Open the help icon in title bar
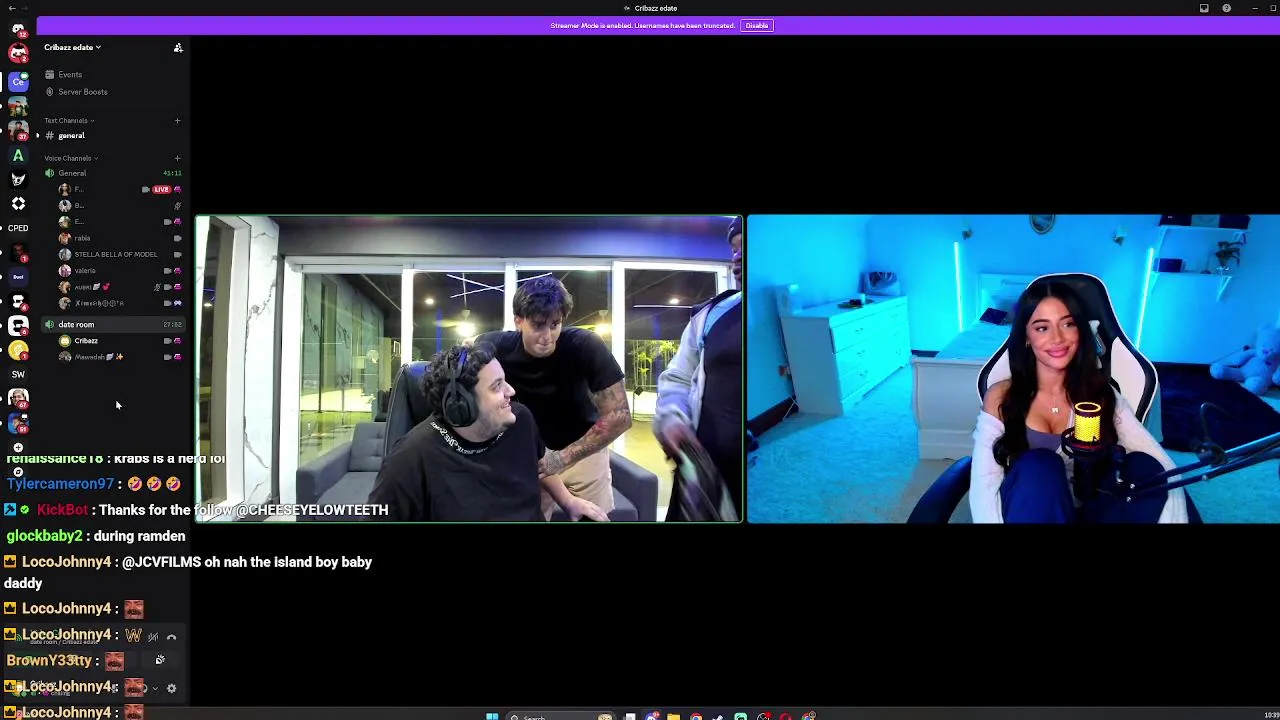The image size is (1280, 720). click(x=1227, y=8)
